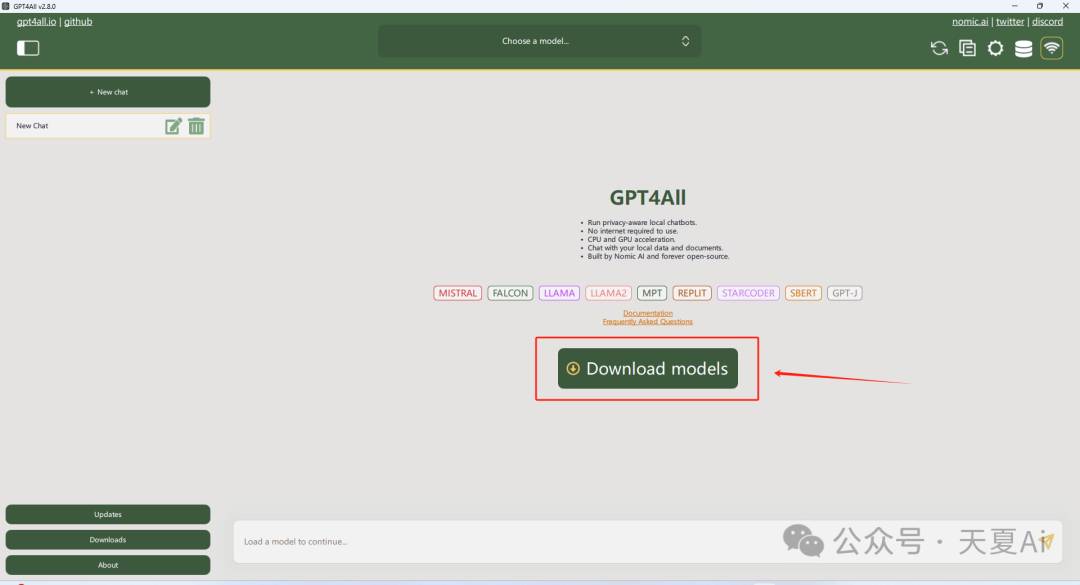Click the LLAMA model tag
Screen dimensions: 1080x585
[x=559, y=293]
